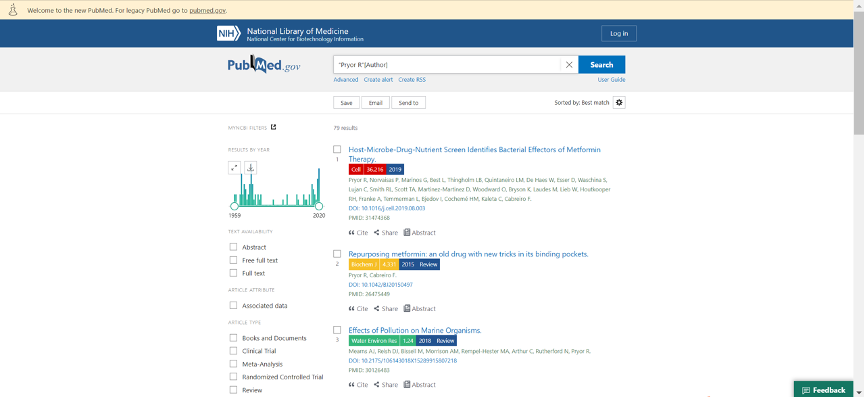Cite the Repurposing metformin article
Viewport: 864px width, 397px height.
point(358,309)
